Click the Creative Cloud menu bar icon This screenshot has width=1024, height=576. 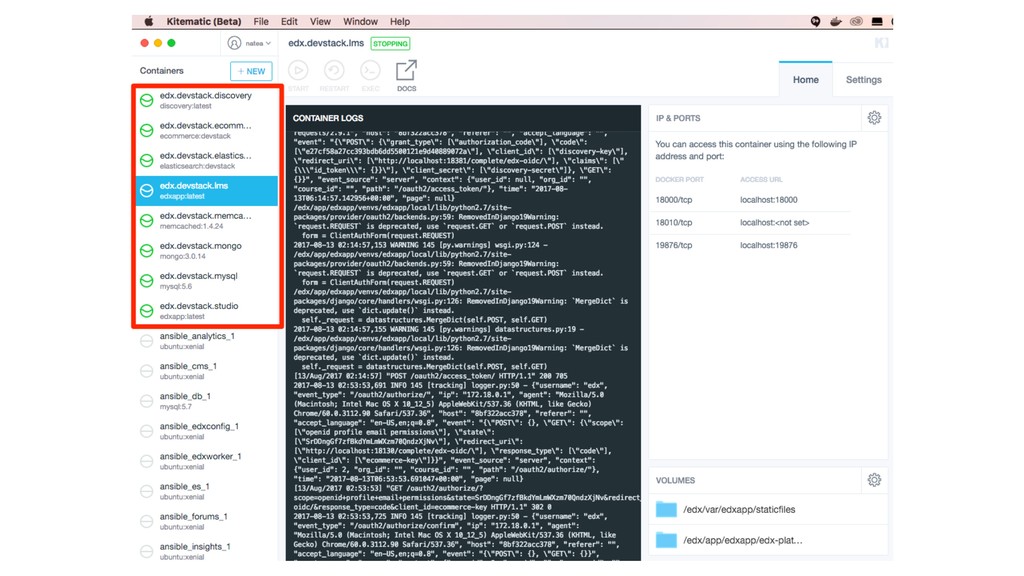click(x=856, y=22)
